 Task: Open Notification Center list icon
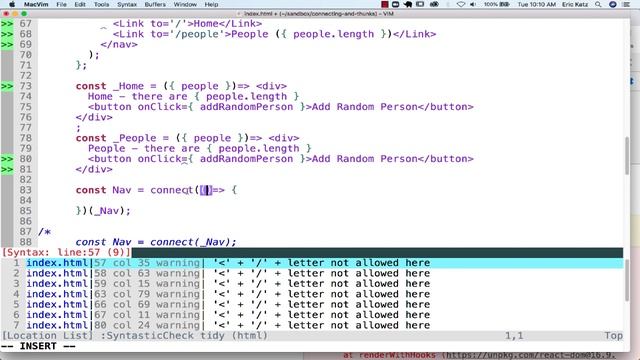point(627,4)
